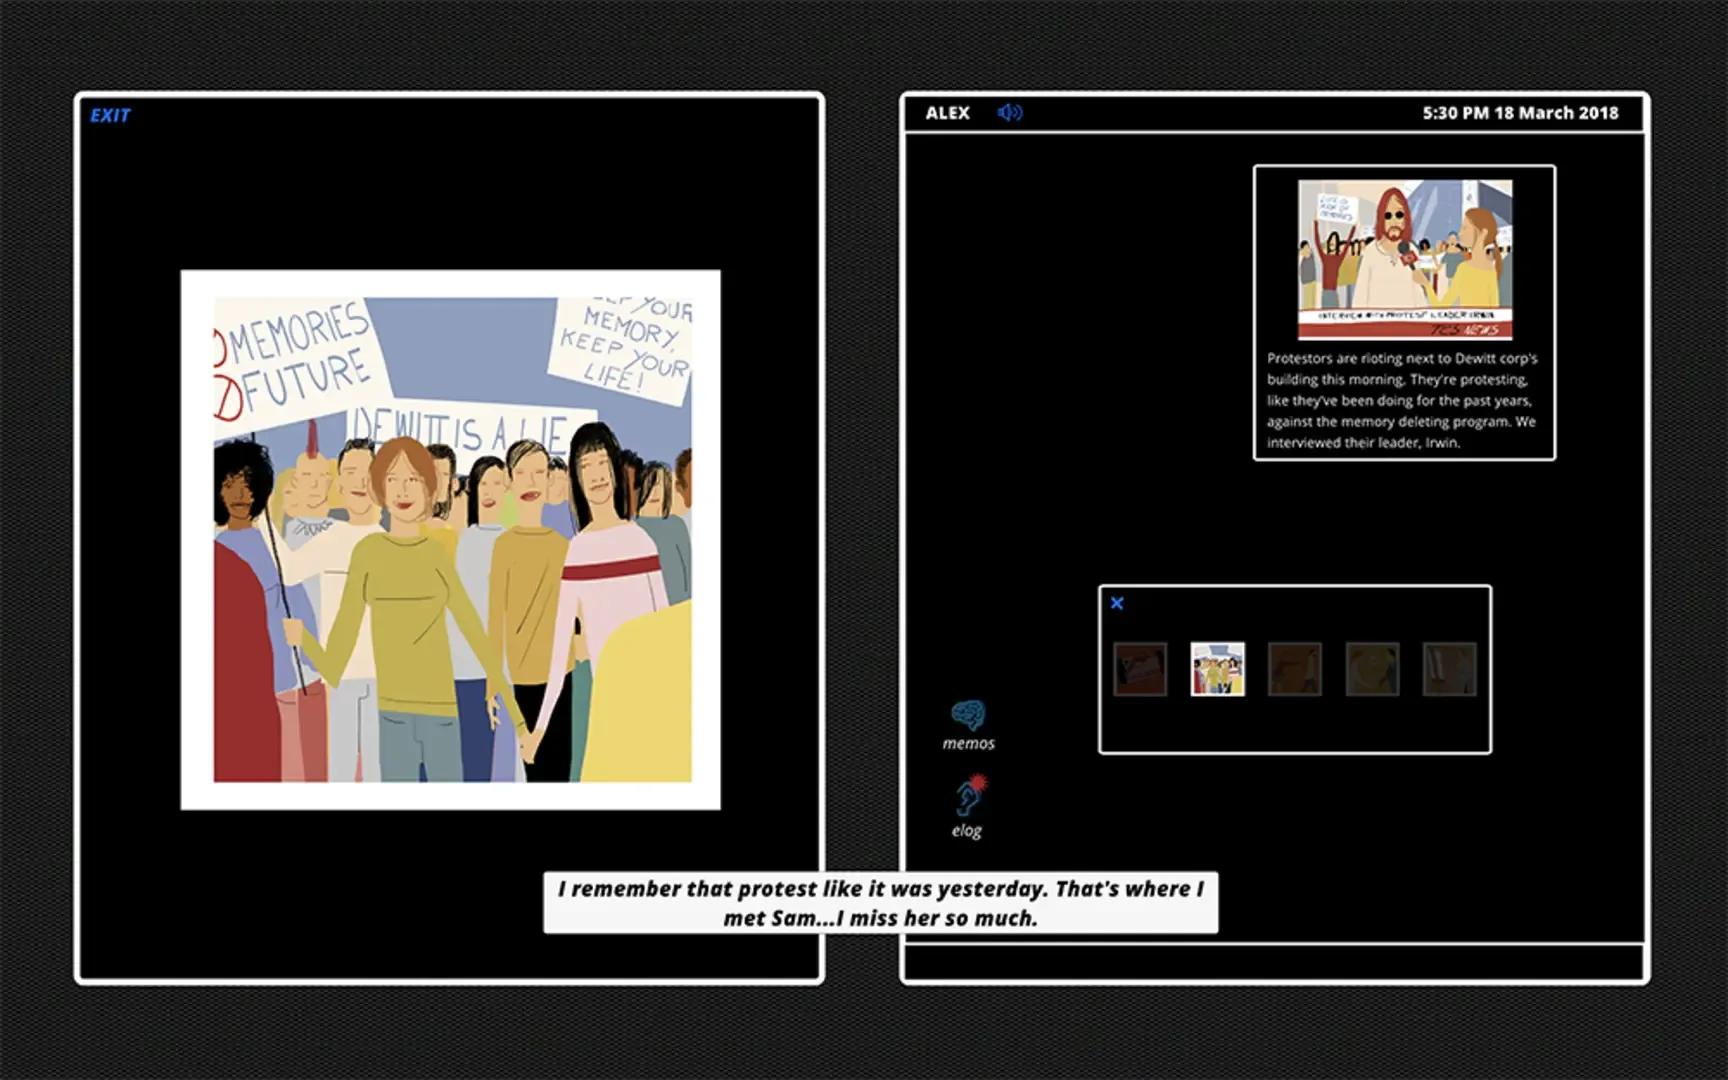The height and width of the screenshot is (1080, 1728).
Task: Click the ALEX name in the header
Action: (947, 112)
